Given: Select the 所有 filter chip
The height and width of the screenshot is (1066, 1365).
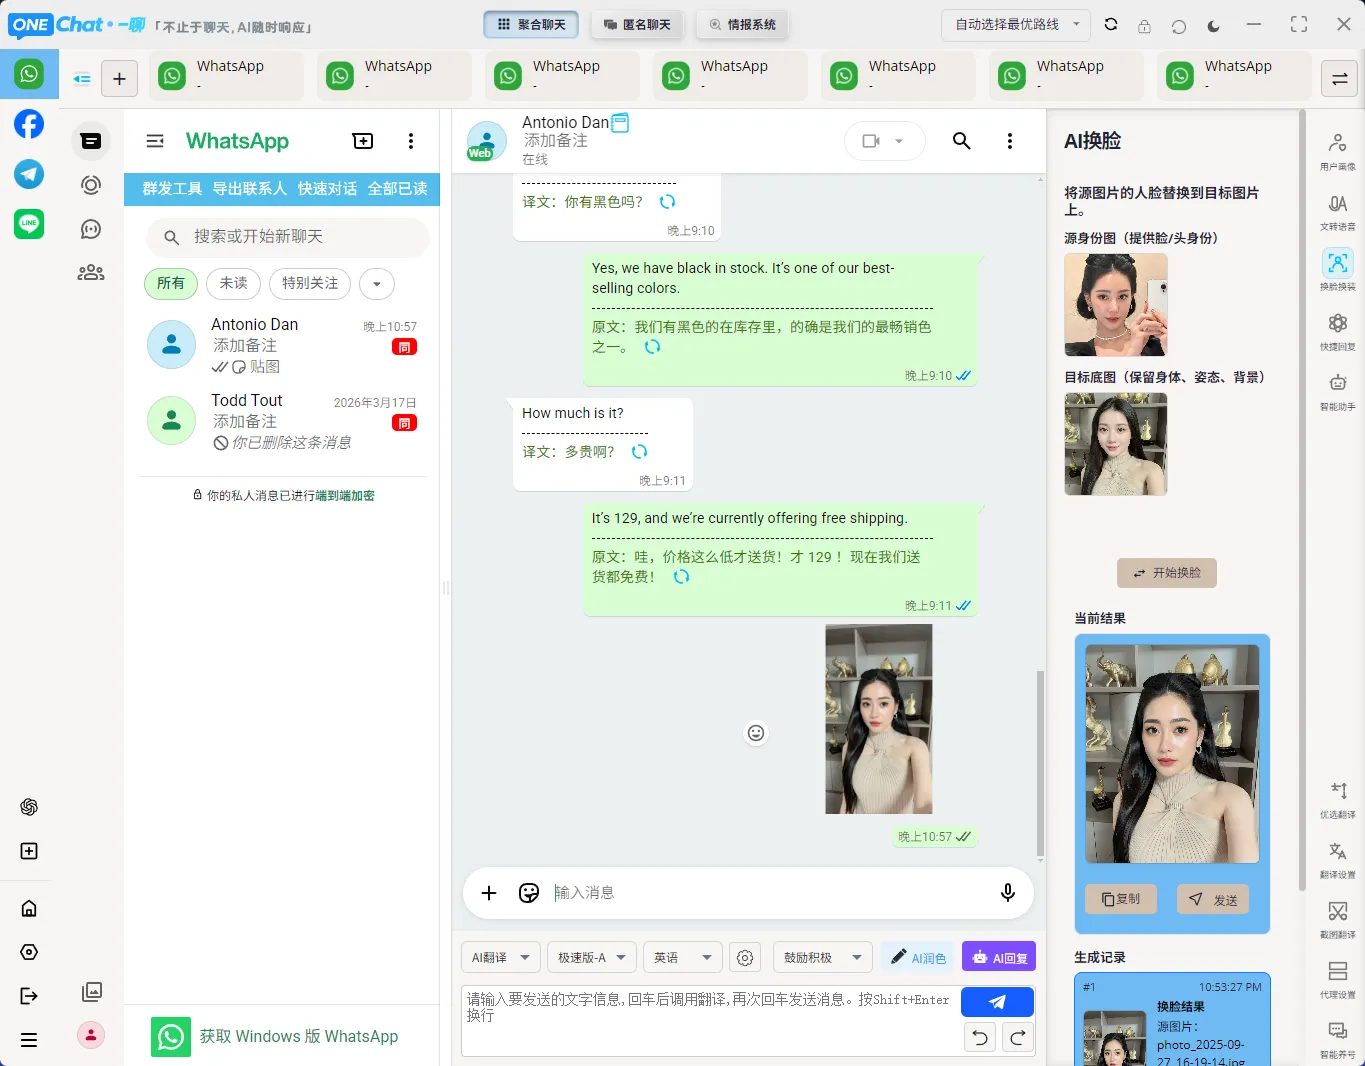Looking at the screenshot, I should [x=170, y=284].
